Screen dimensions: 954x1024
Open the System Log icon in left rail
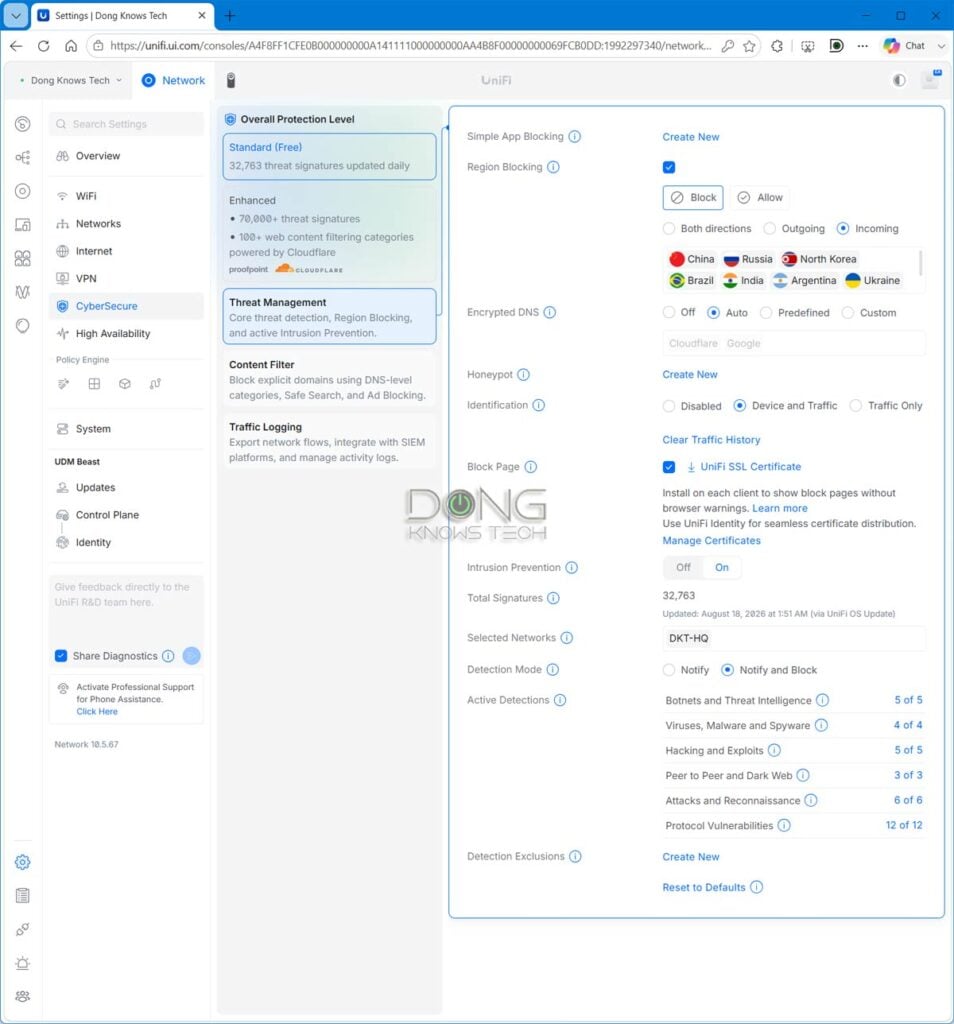[23, 895]
